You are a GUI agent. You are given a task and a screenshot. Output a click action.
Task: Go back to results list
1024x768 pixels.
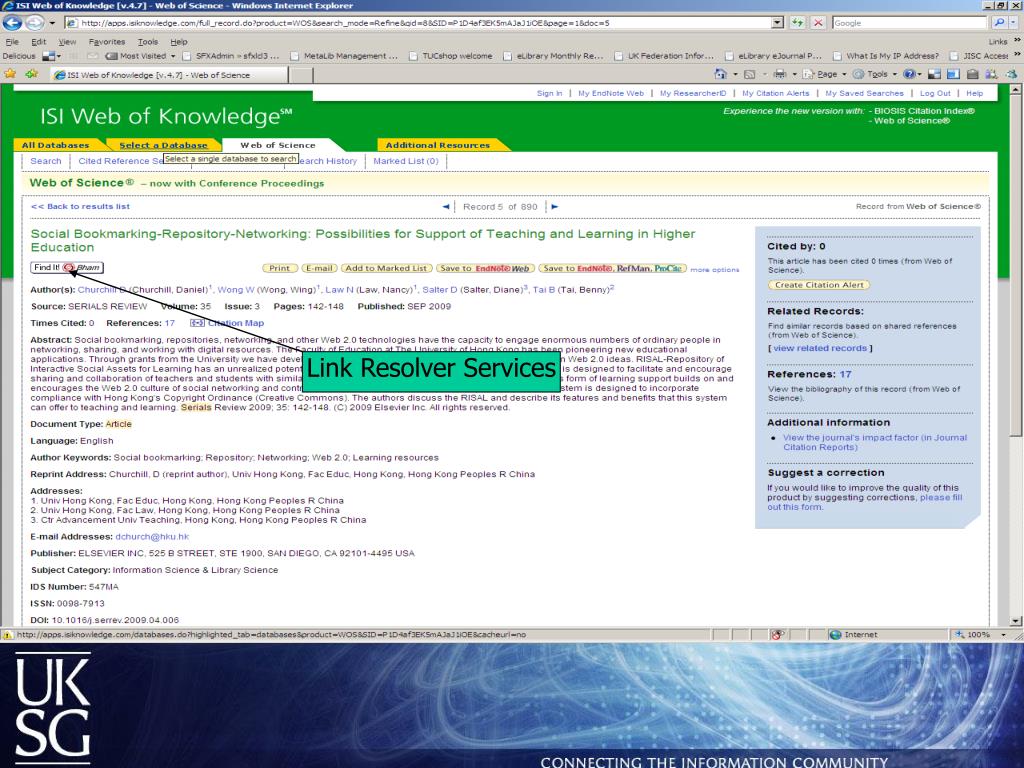80,206
